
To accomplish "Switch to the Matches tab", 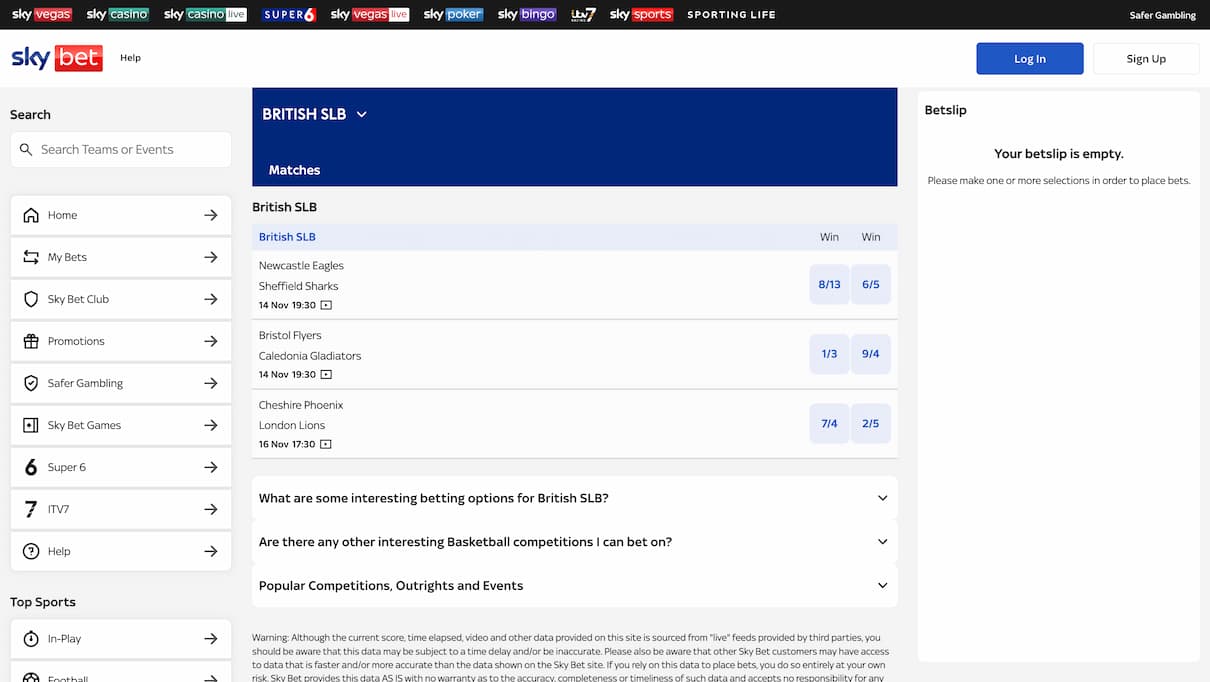I will [294, 169].
